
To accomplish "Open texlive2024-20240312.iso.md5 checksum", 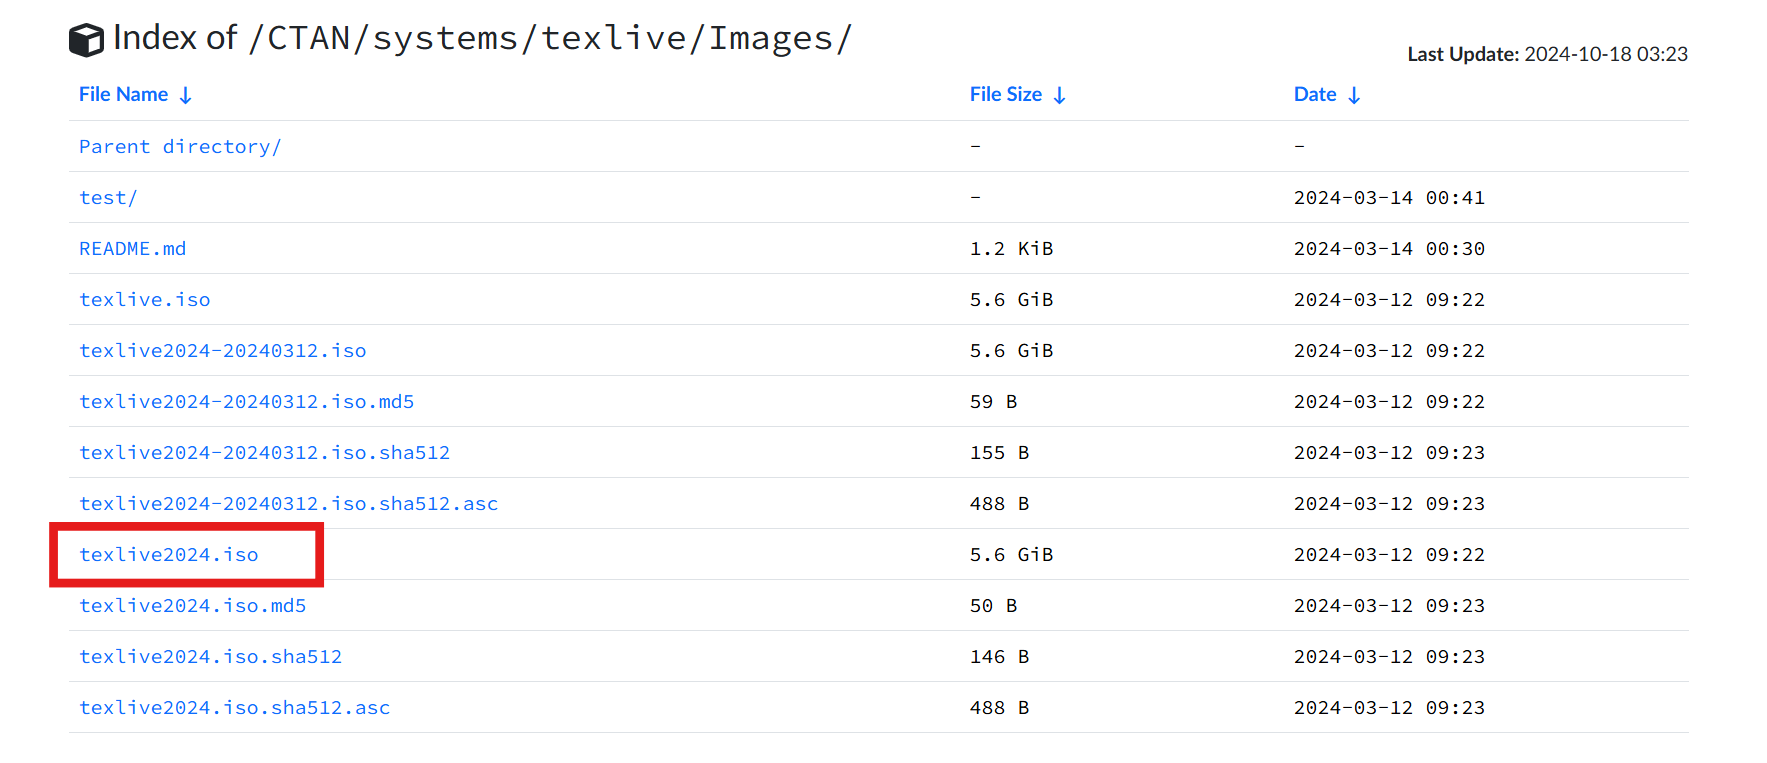I will (x=246, y=401).
